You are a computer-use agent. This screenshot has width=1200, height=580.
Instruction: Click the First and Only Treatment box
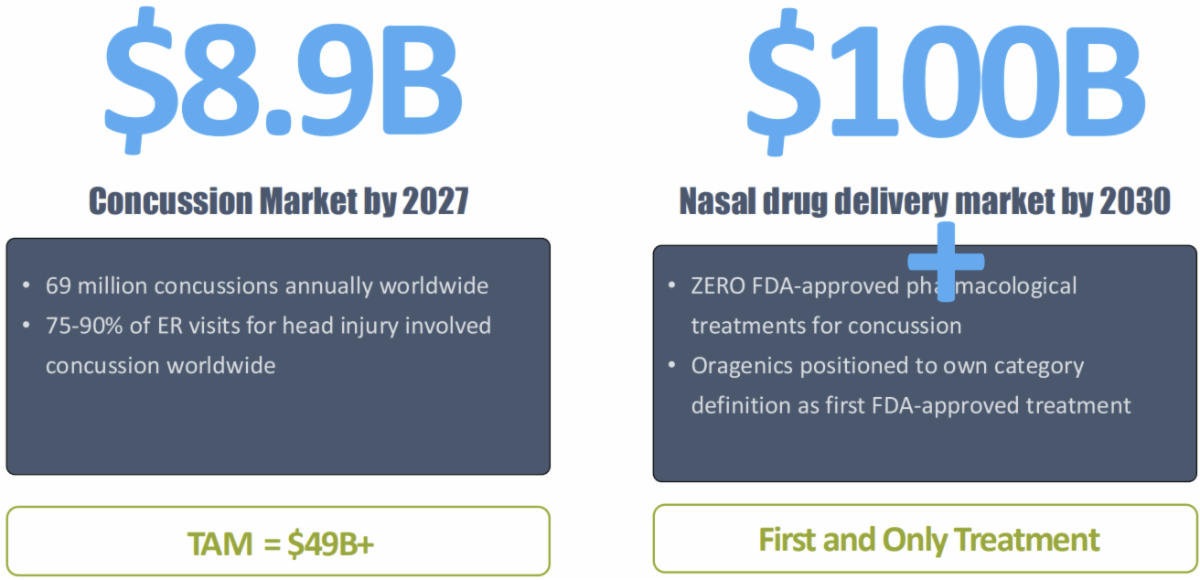927,539
